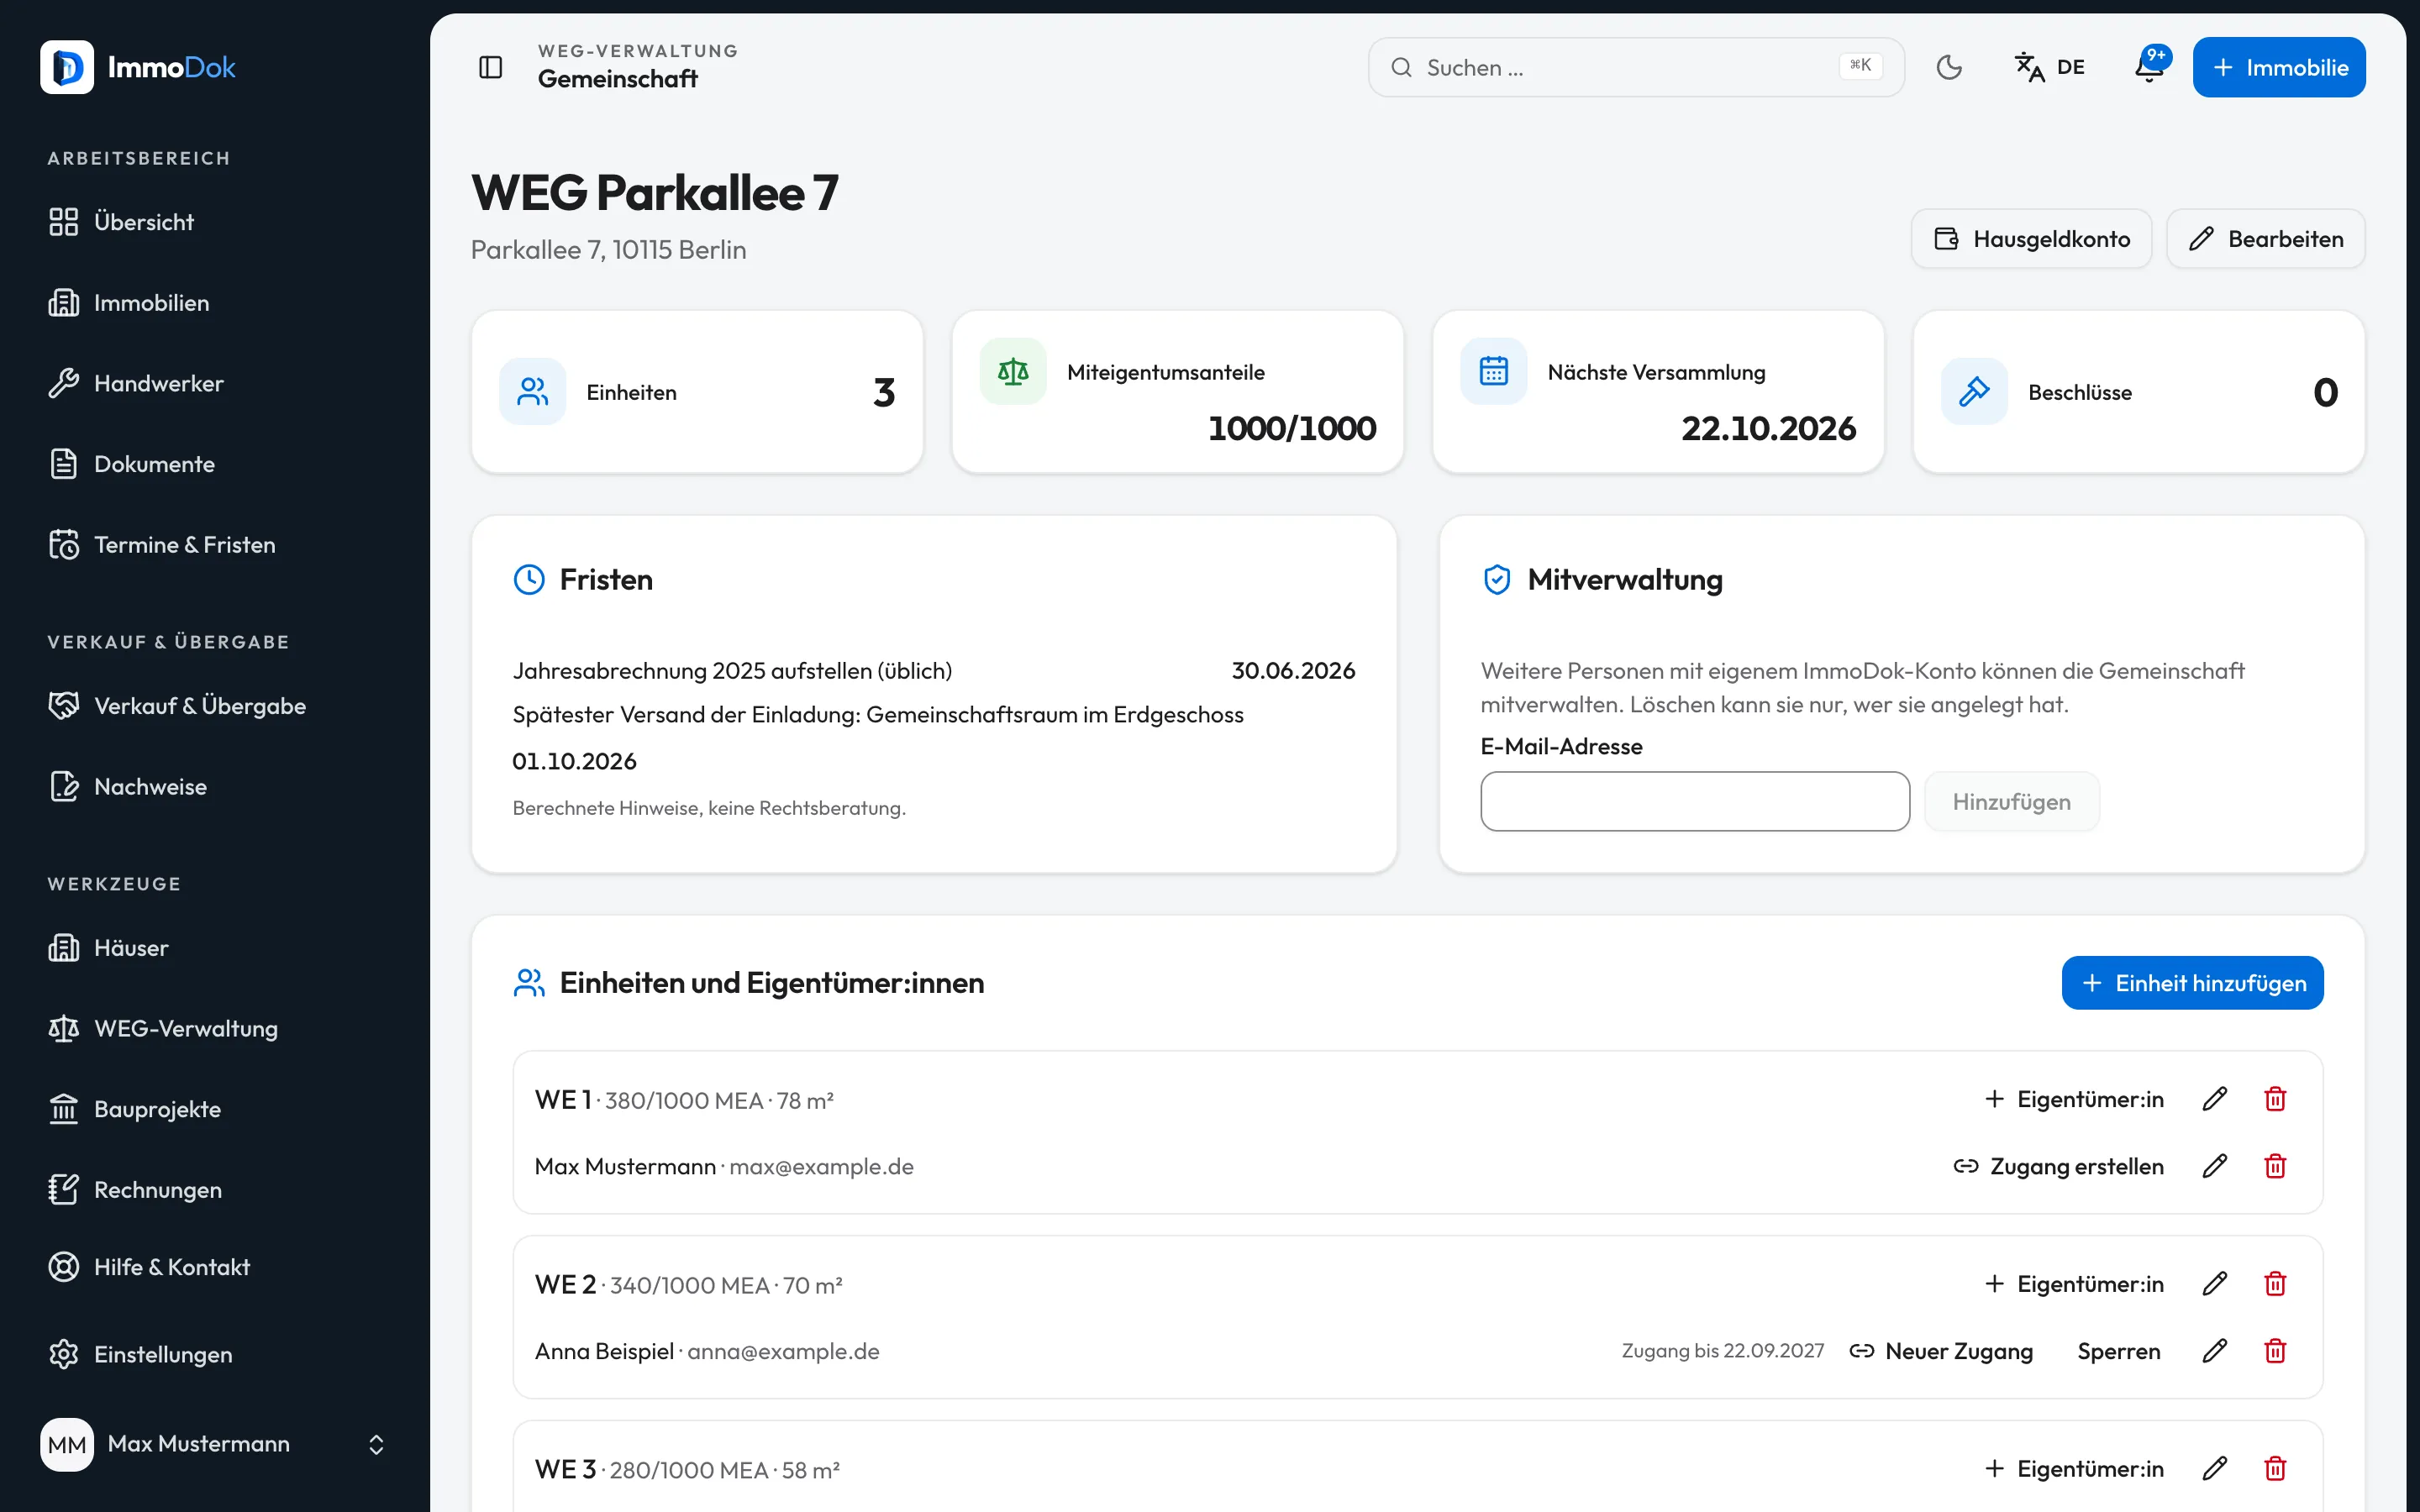Click Neuer Zugang for Anna Beispiel
2420x1512 pixels.
click(1941, 1351)
